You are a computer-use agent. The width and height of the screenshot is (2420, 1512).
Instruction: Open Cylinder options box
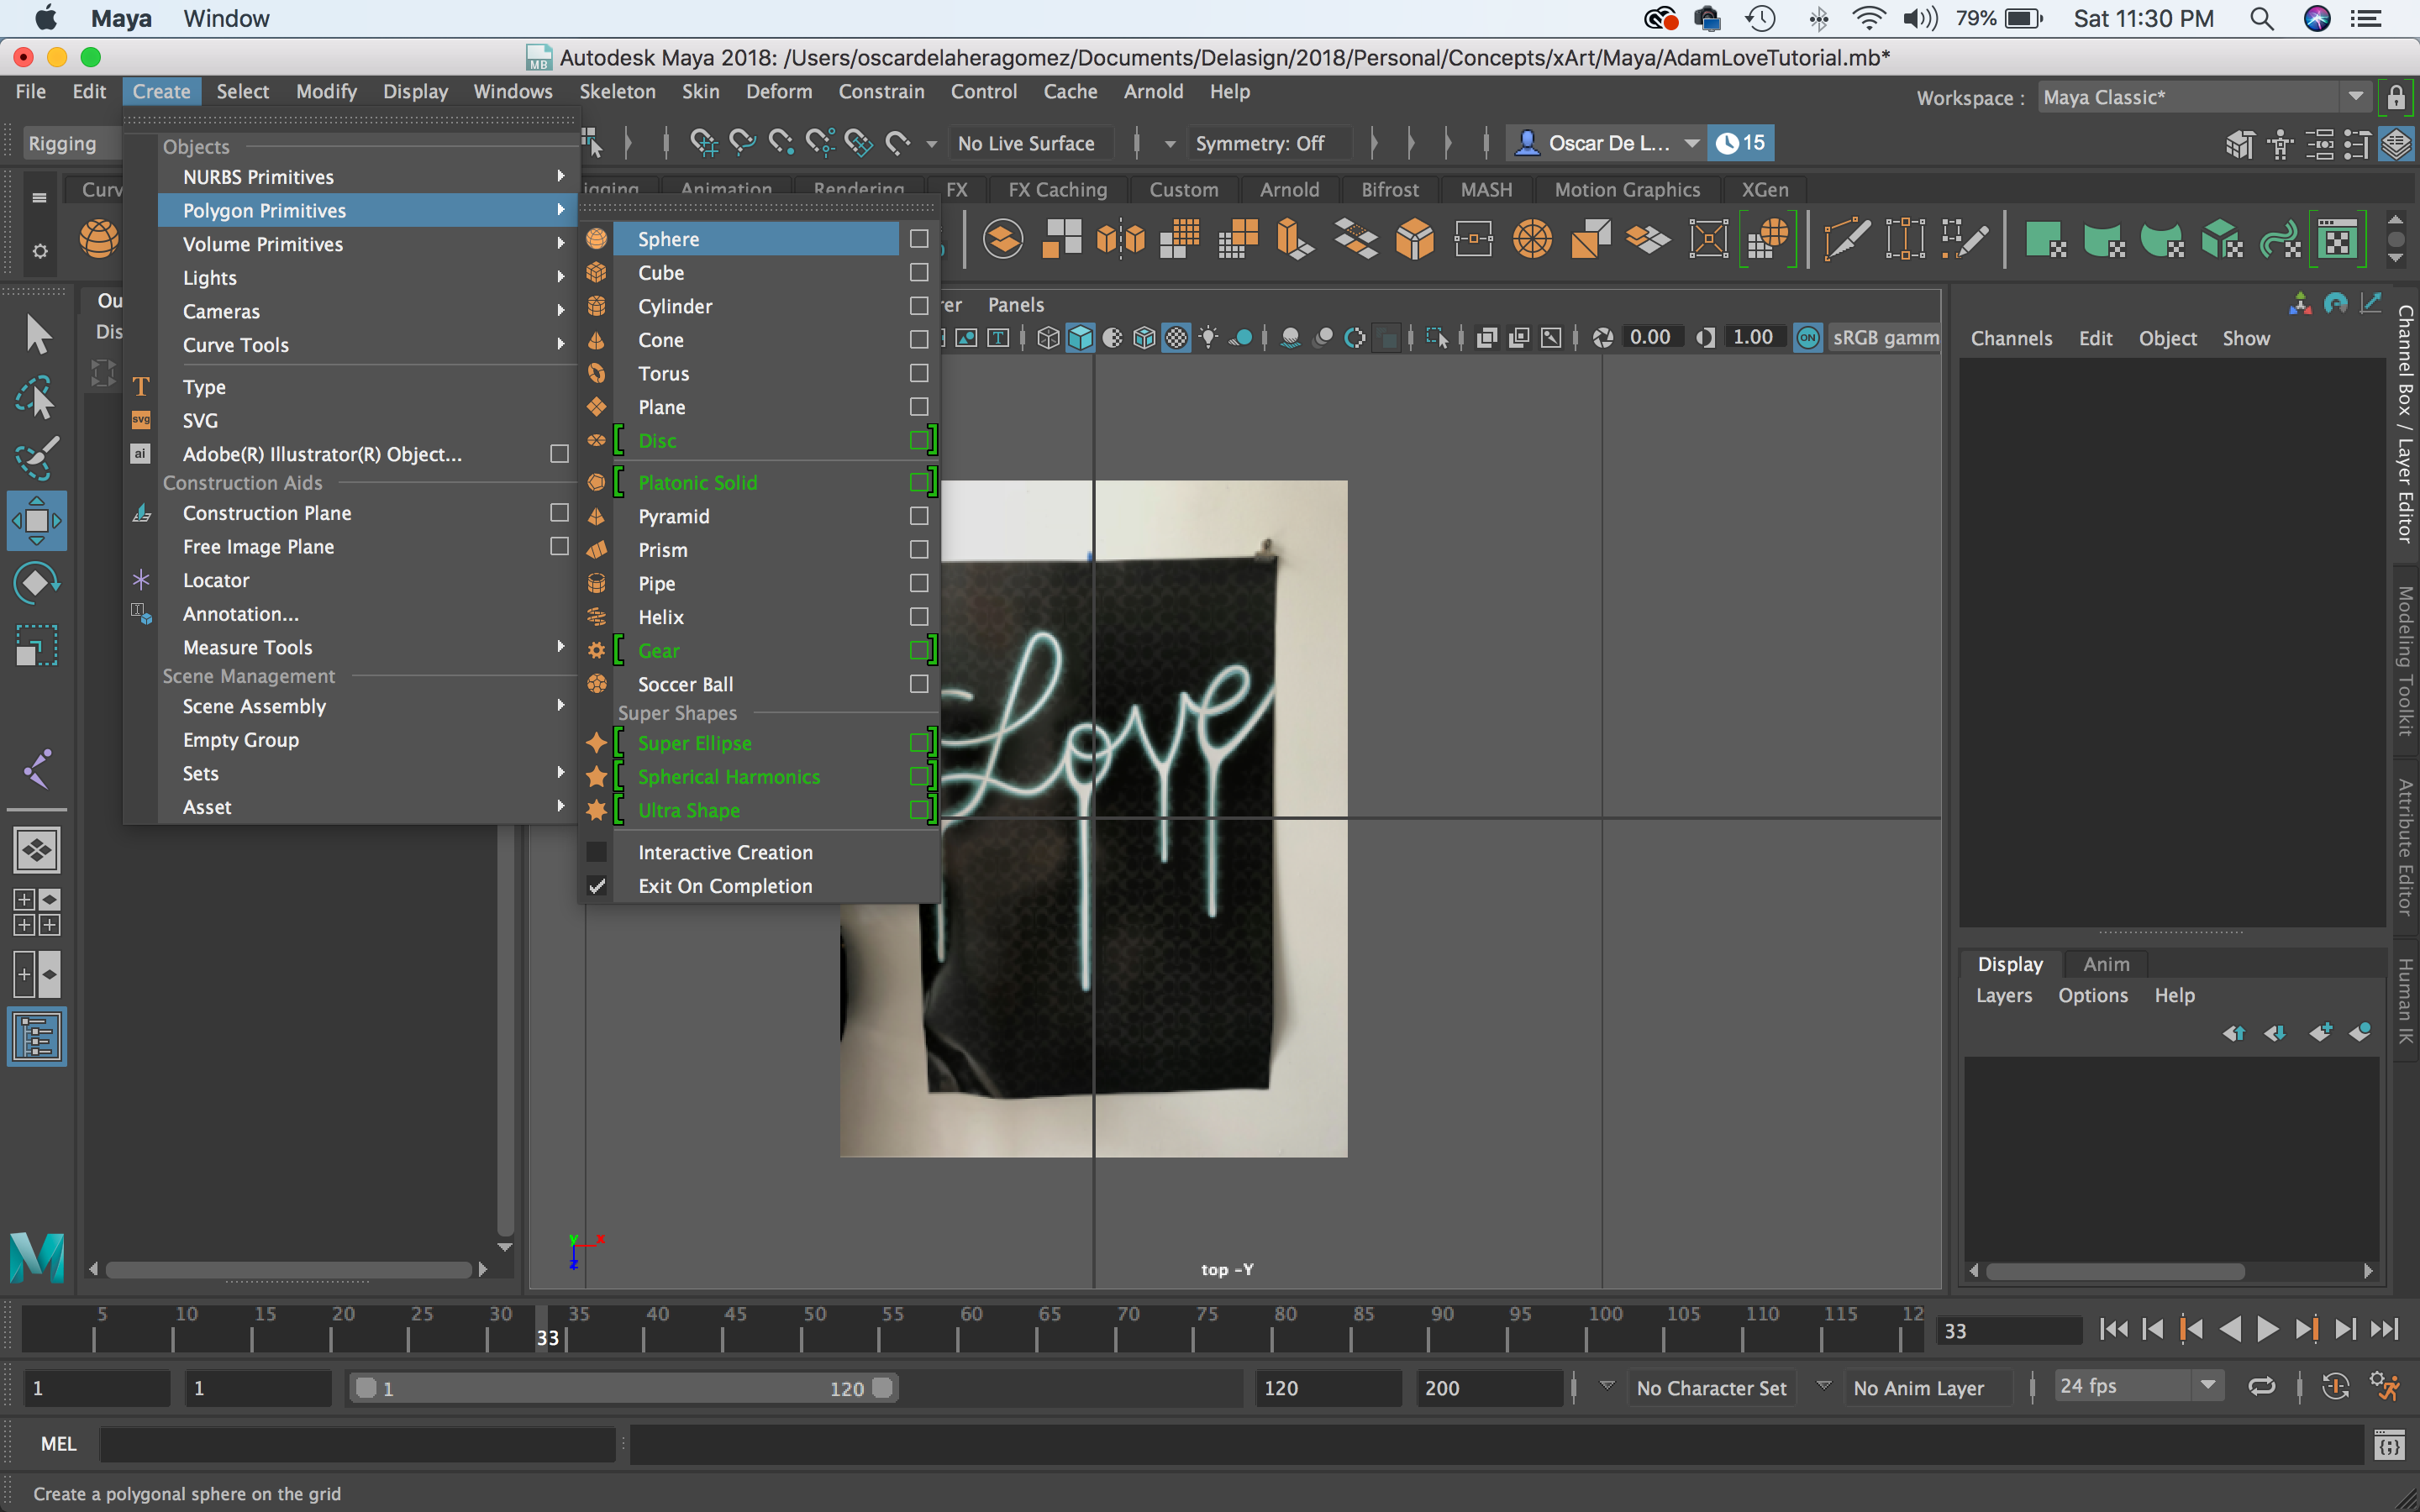click(919, 306)
